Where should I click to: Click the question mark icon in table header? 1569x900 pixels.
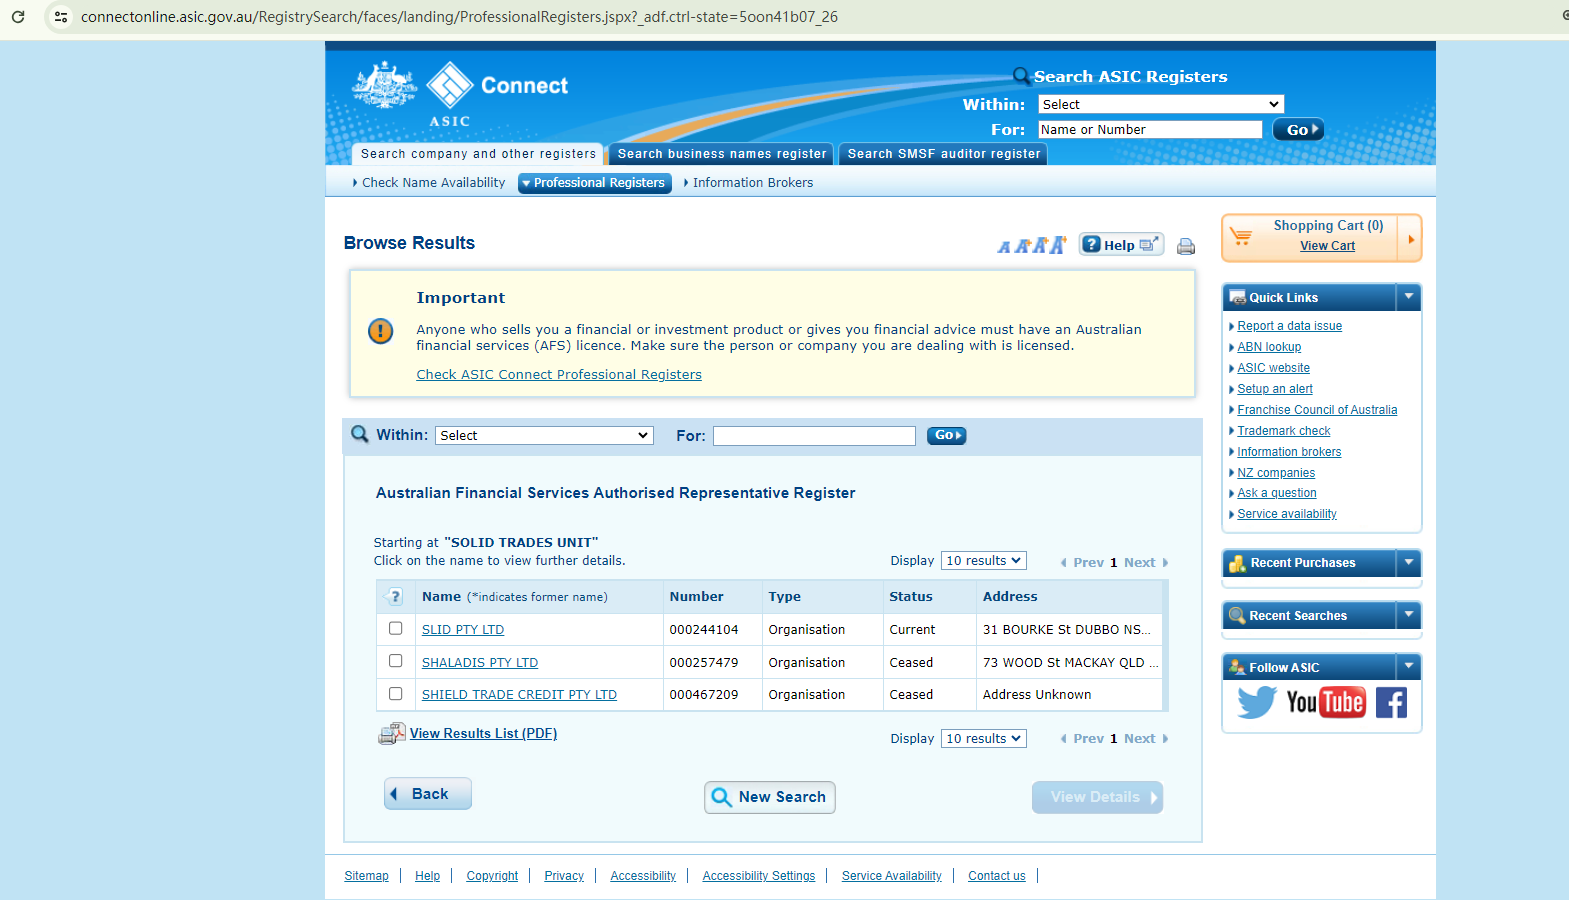395,597
